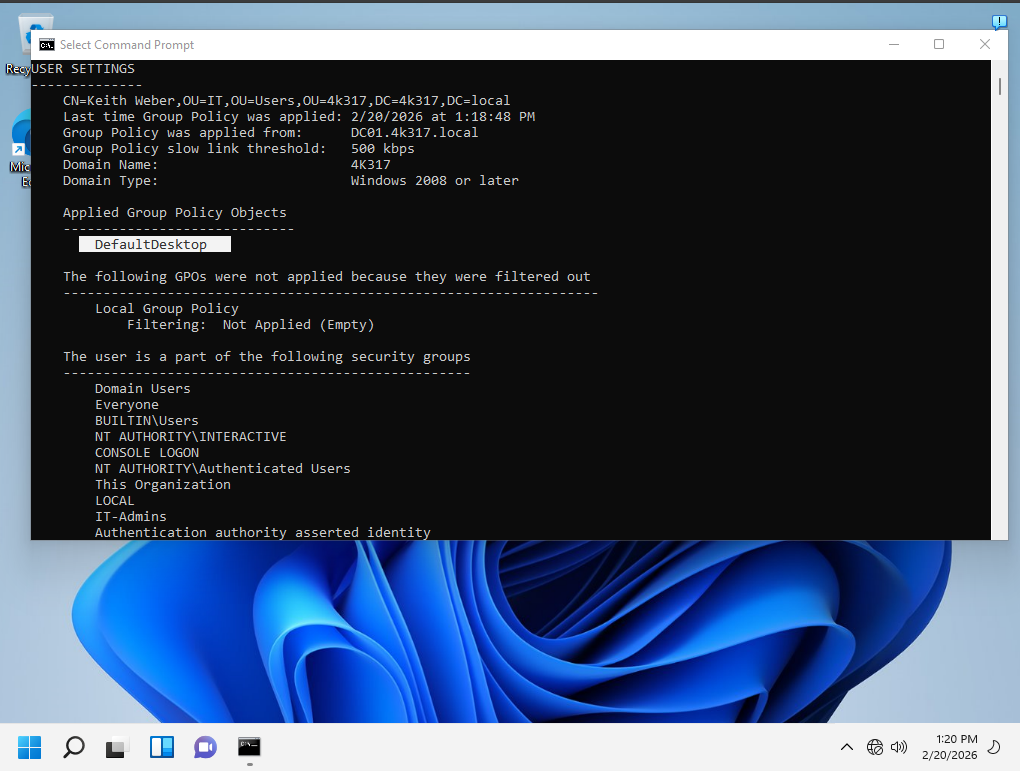Click the console vertical scrollbar thumb
This screenshot has height=771, width=1020.
999,86
